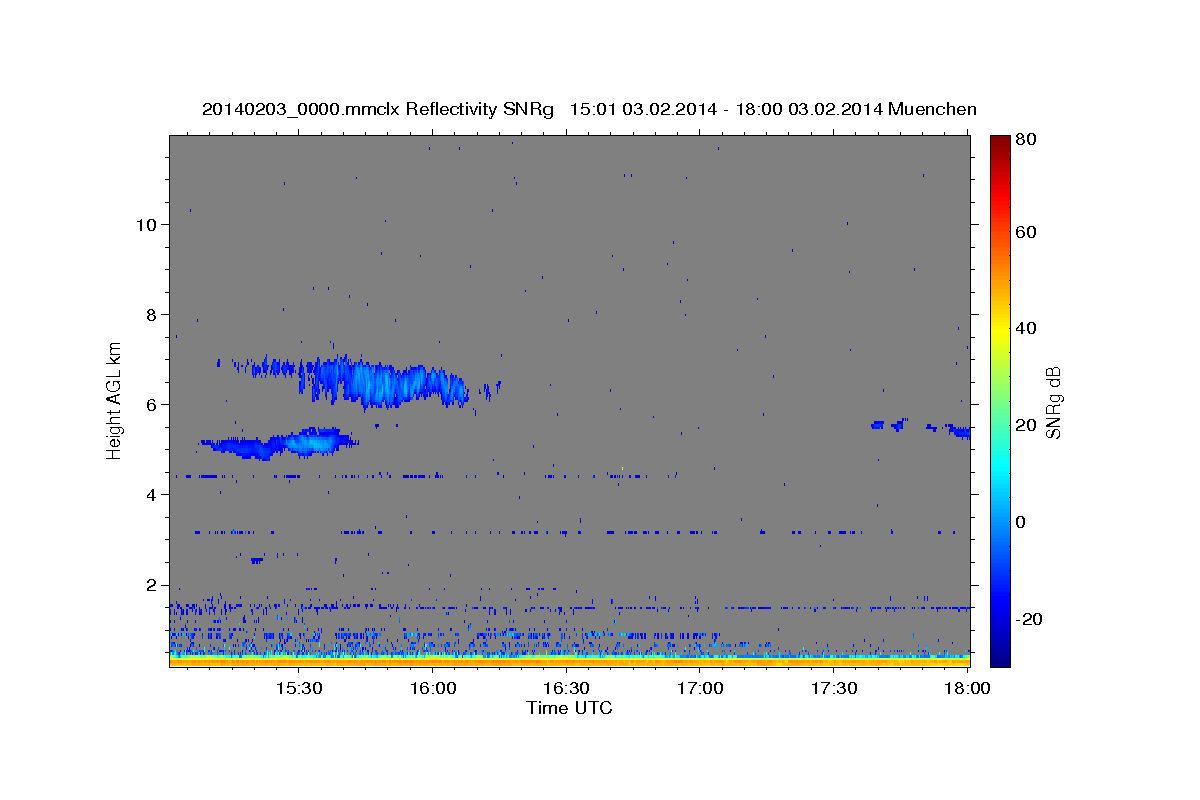The height and width of the screenshot is (800, 1200).
Task: Click the 17:00 time tick label
Action: (700, 688)
